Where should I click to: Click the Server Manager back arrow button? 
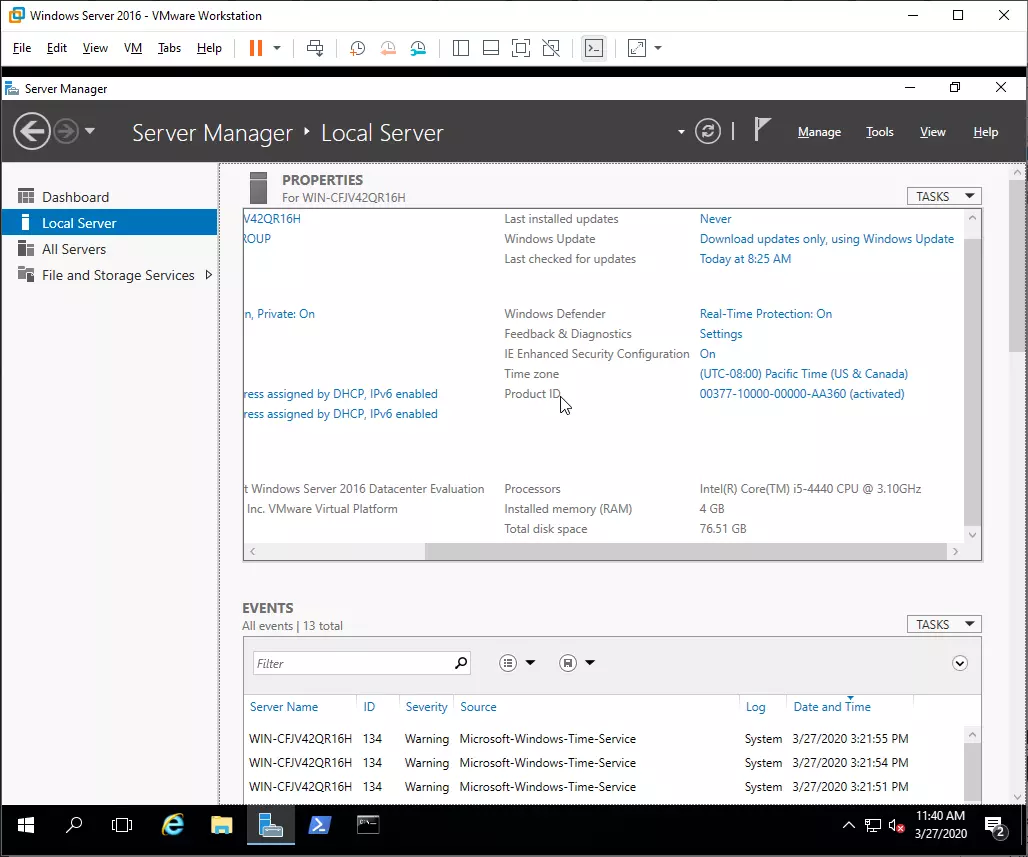31,132
